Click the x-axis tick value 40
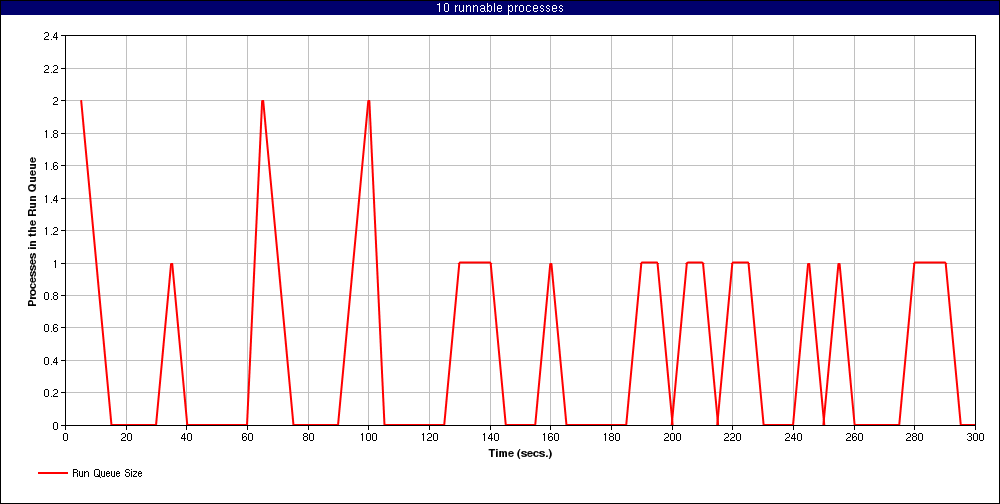The image size is (1000, 504). [x=187, y=437]
